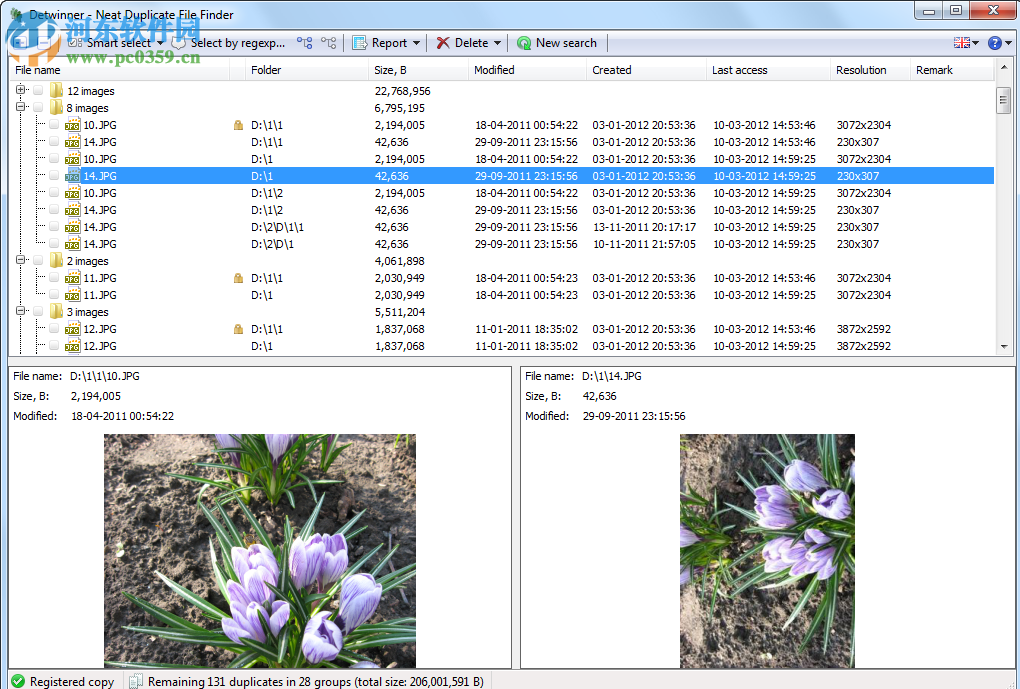This screenshot has height=689, width=1020.
Task: Click the expand-all groups tree icon
Action: coord(304,43)
